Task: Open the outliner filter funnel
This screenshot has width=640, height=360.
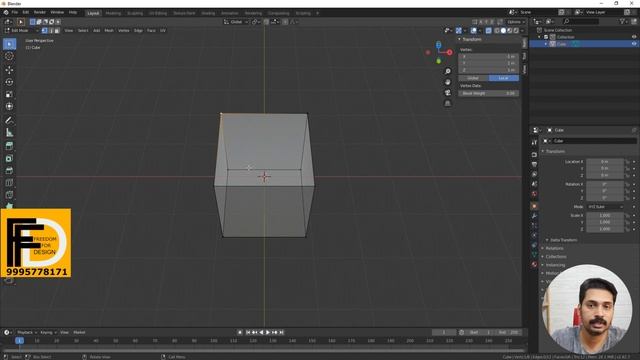Action: pos(622,21)
